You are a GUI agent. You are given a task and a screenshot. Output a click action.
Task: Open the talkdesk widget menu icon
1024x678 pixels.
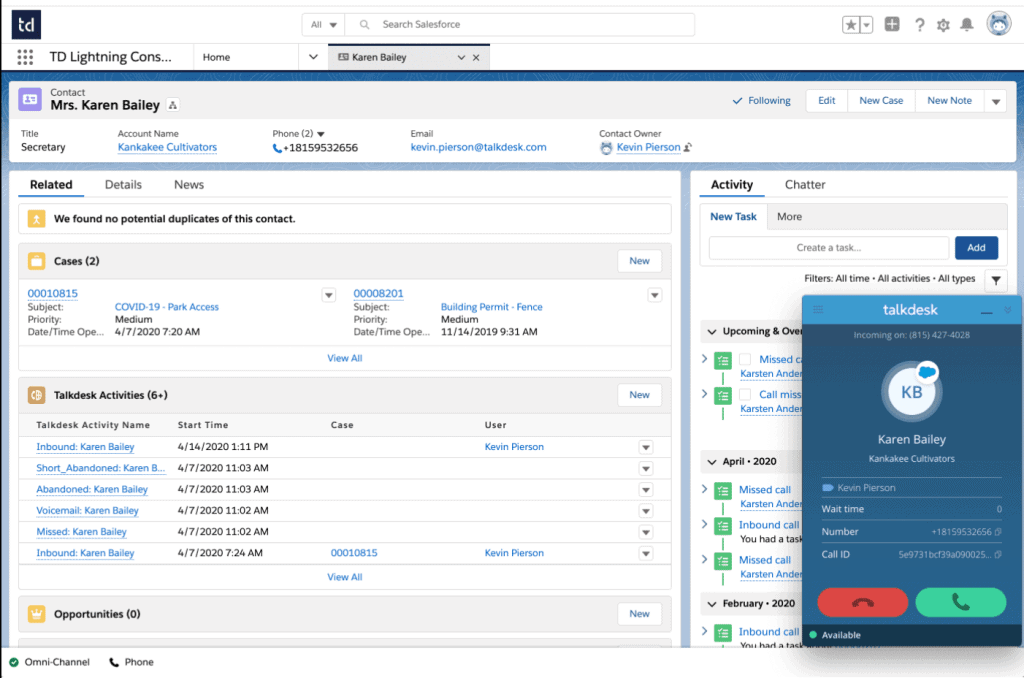[x=818, y=310]
